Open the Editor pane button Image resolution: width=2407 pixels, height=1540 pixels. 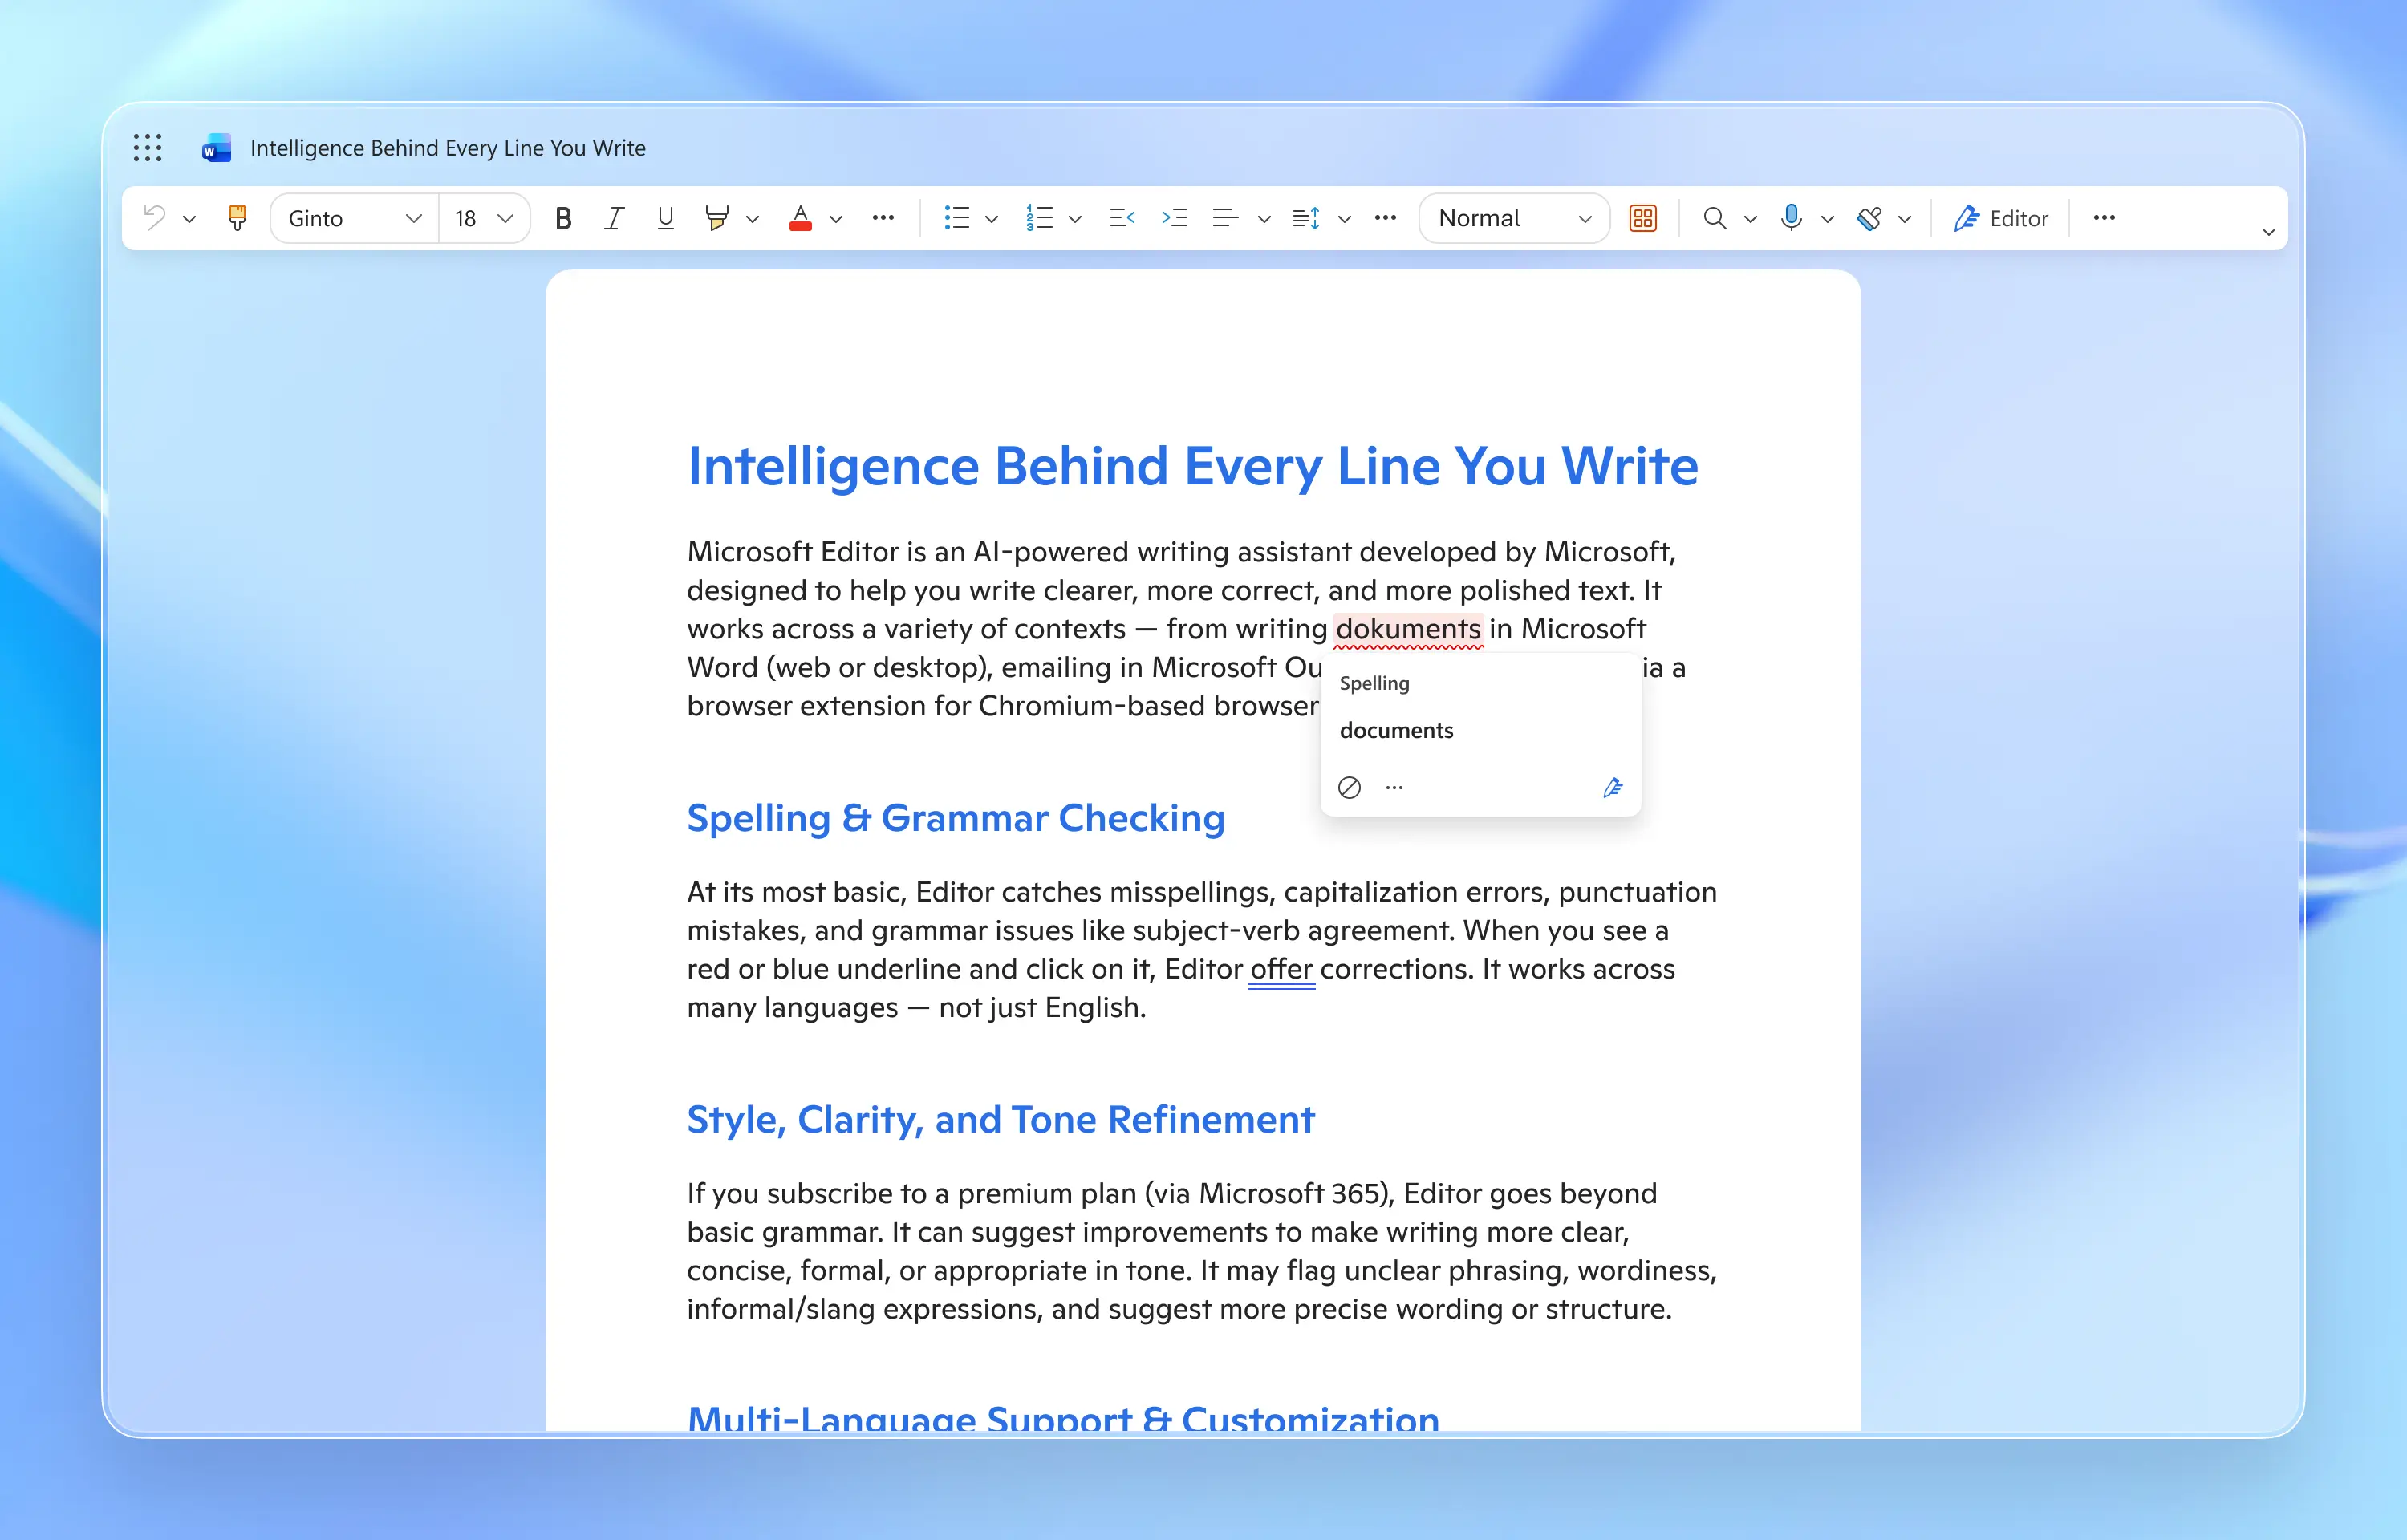coord(2000,218)
